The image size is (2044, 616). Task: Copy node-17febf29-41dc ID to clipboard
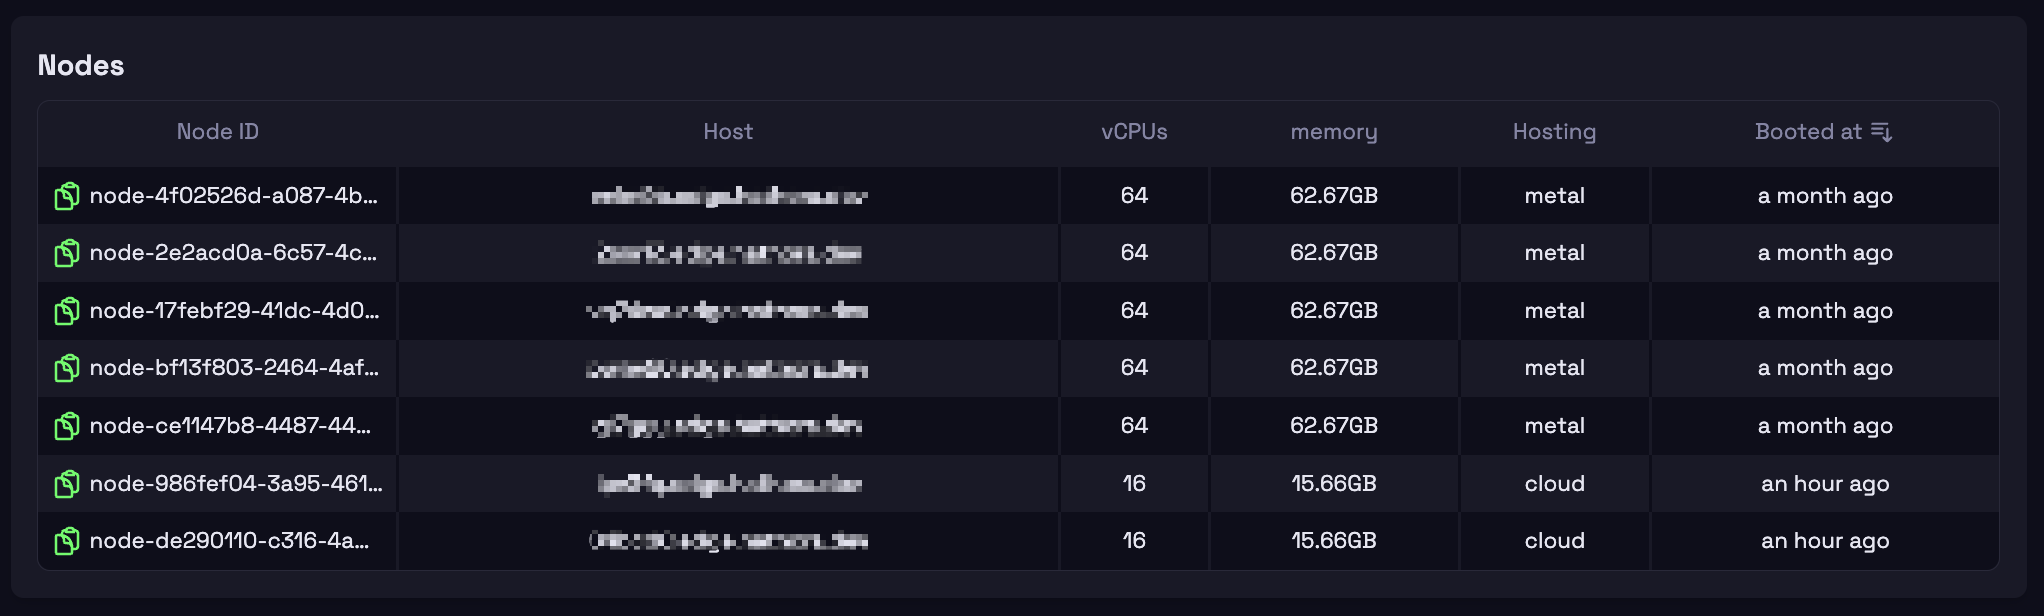(67, 311)
